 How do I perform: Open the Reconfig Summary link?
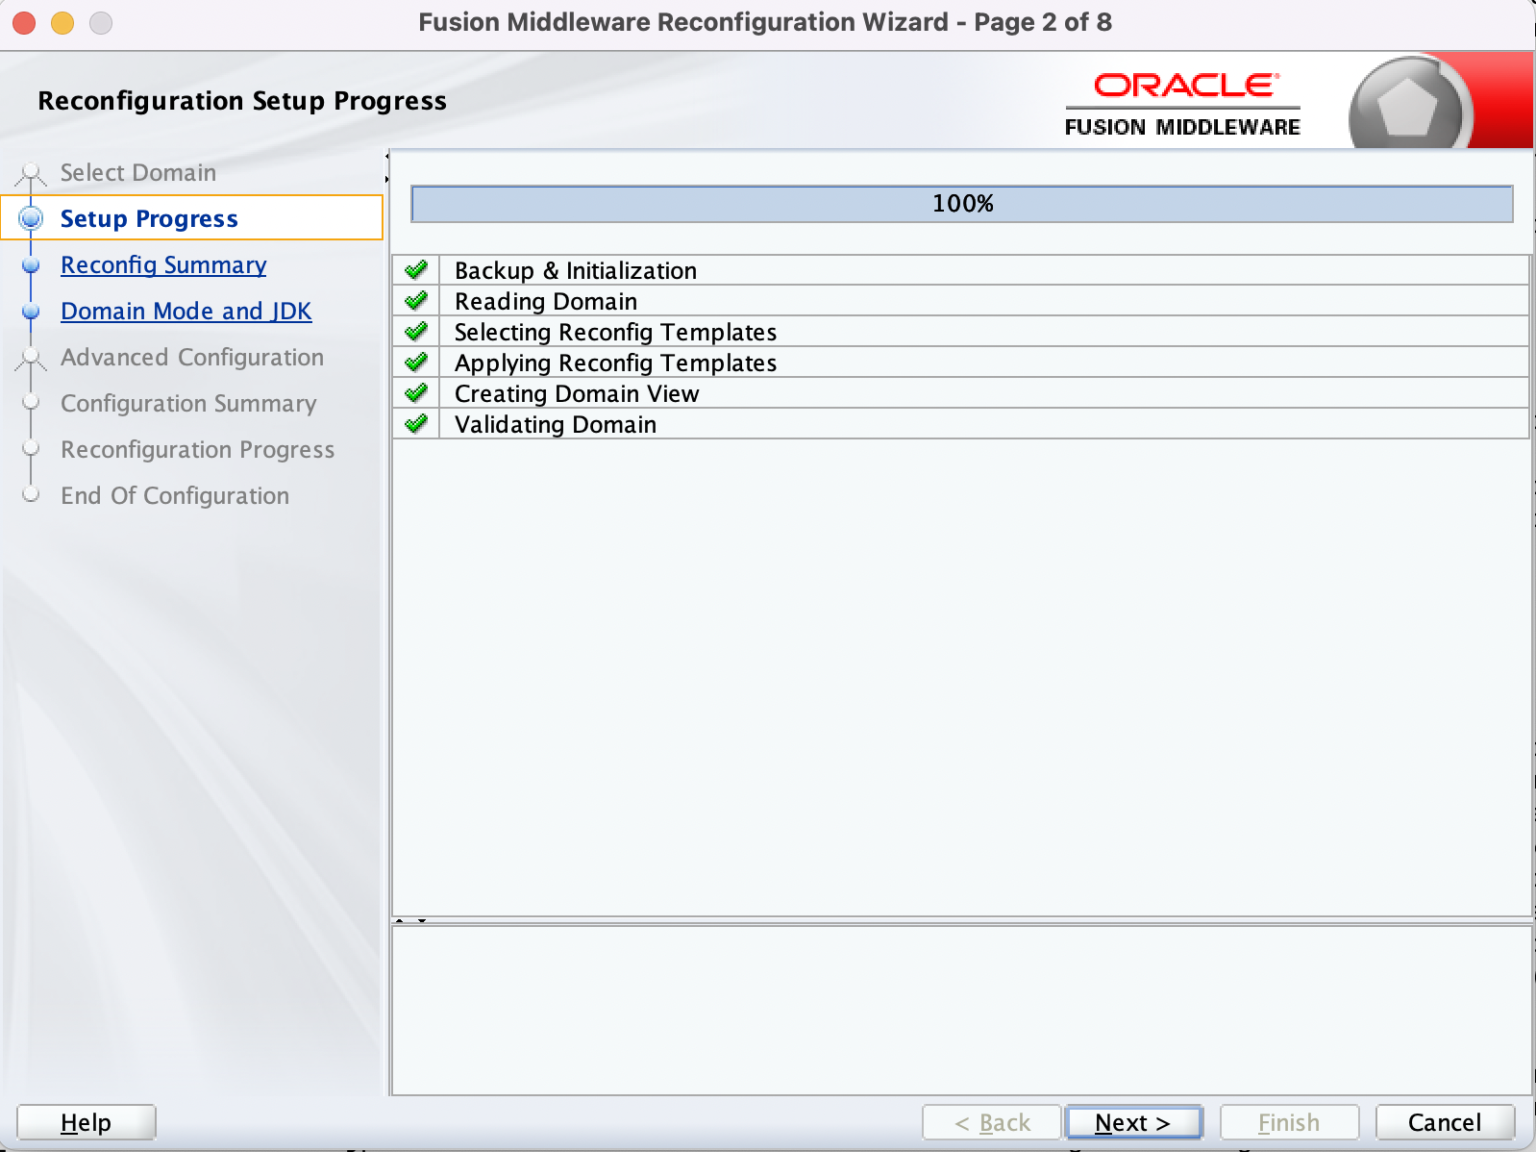pos(163,264)
